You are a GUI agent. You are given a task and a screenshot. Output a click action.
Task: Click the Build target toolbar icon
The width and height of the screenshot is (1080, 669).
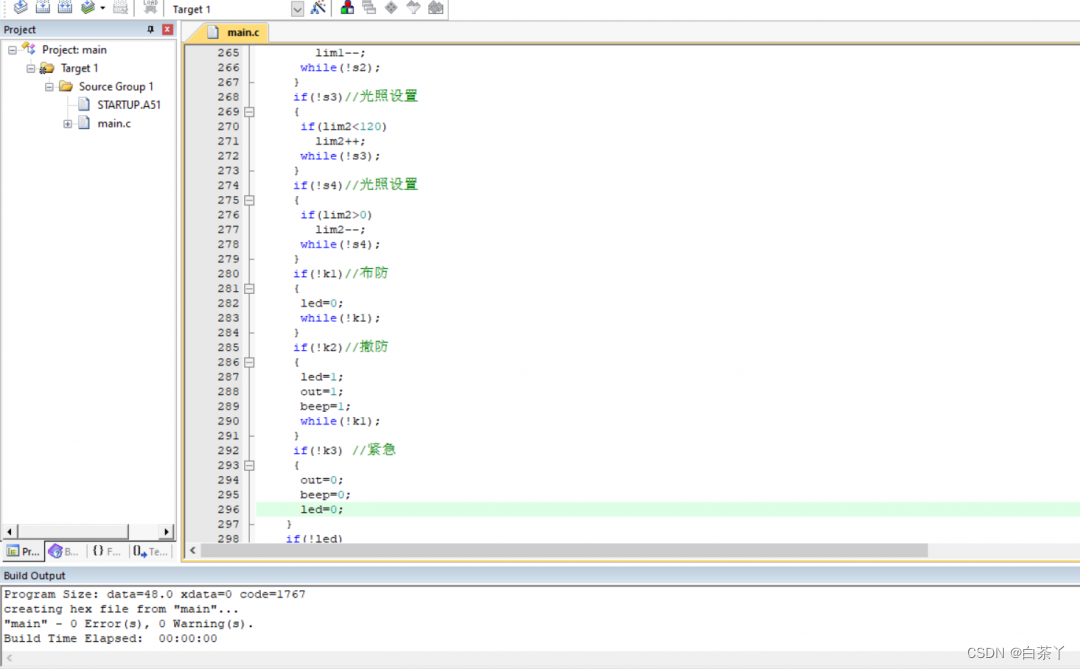[x=43, y=8]
